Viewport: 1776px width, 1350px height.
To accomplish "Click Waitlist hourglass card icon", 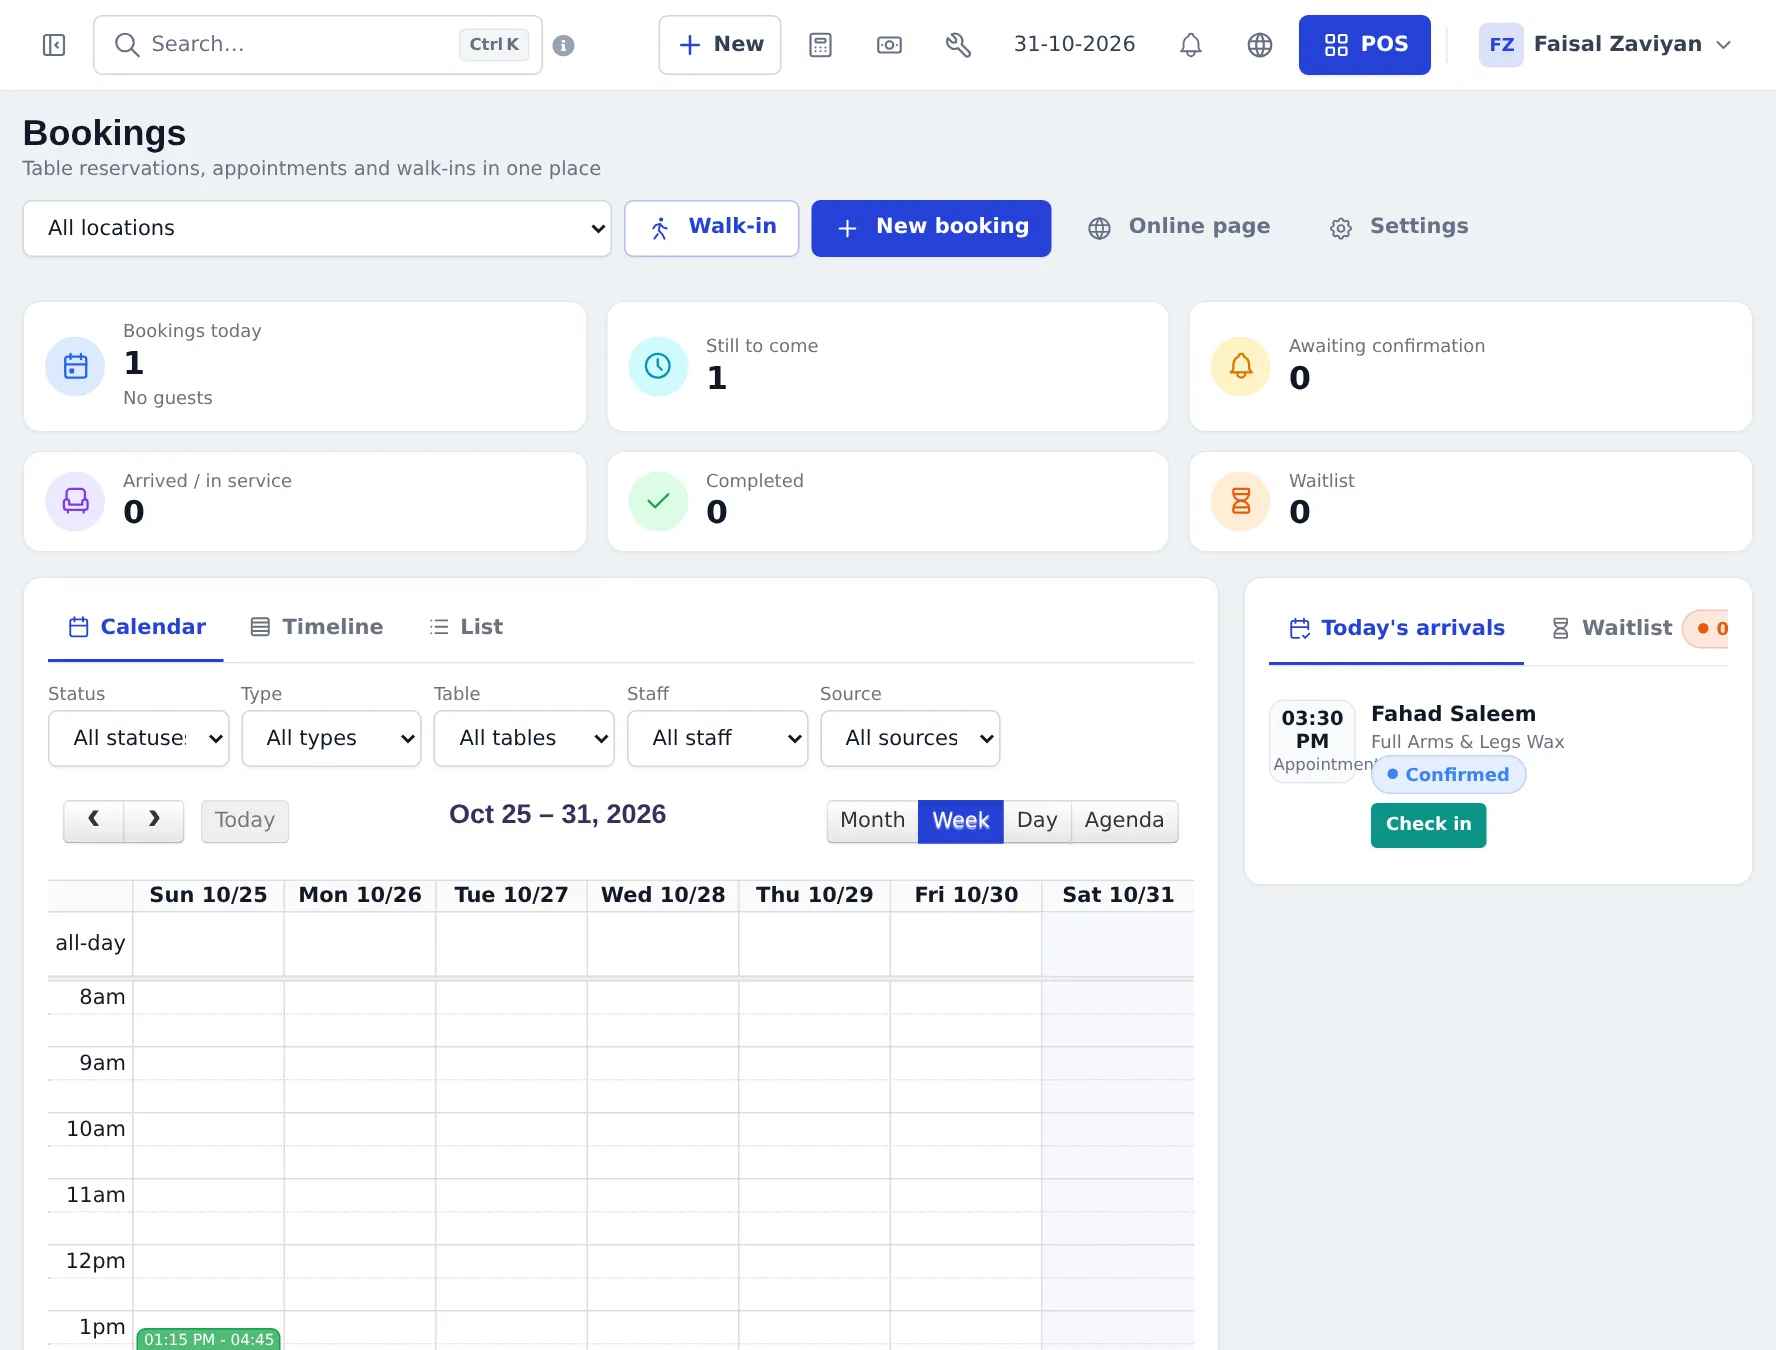I will (1241, 501).
